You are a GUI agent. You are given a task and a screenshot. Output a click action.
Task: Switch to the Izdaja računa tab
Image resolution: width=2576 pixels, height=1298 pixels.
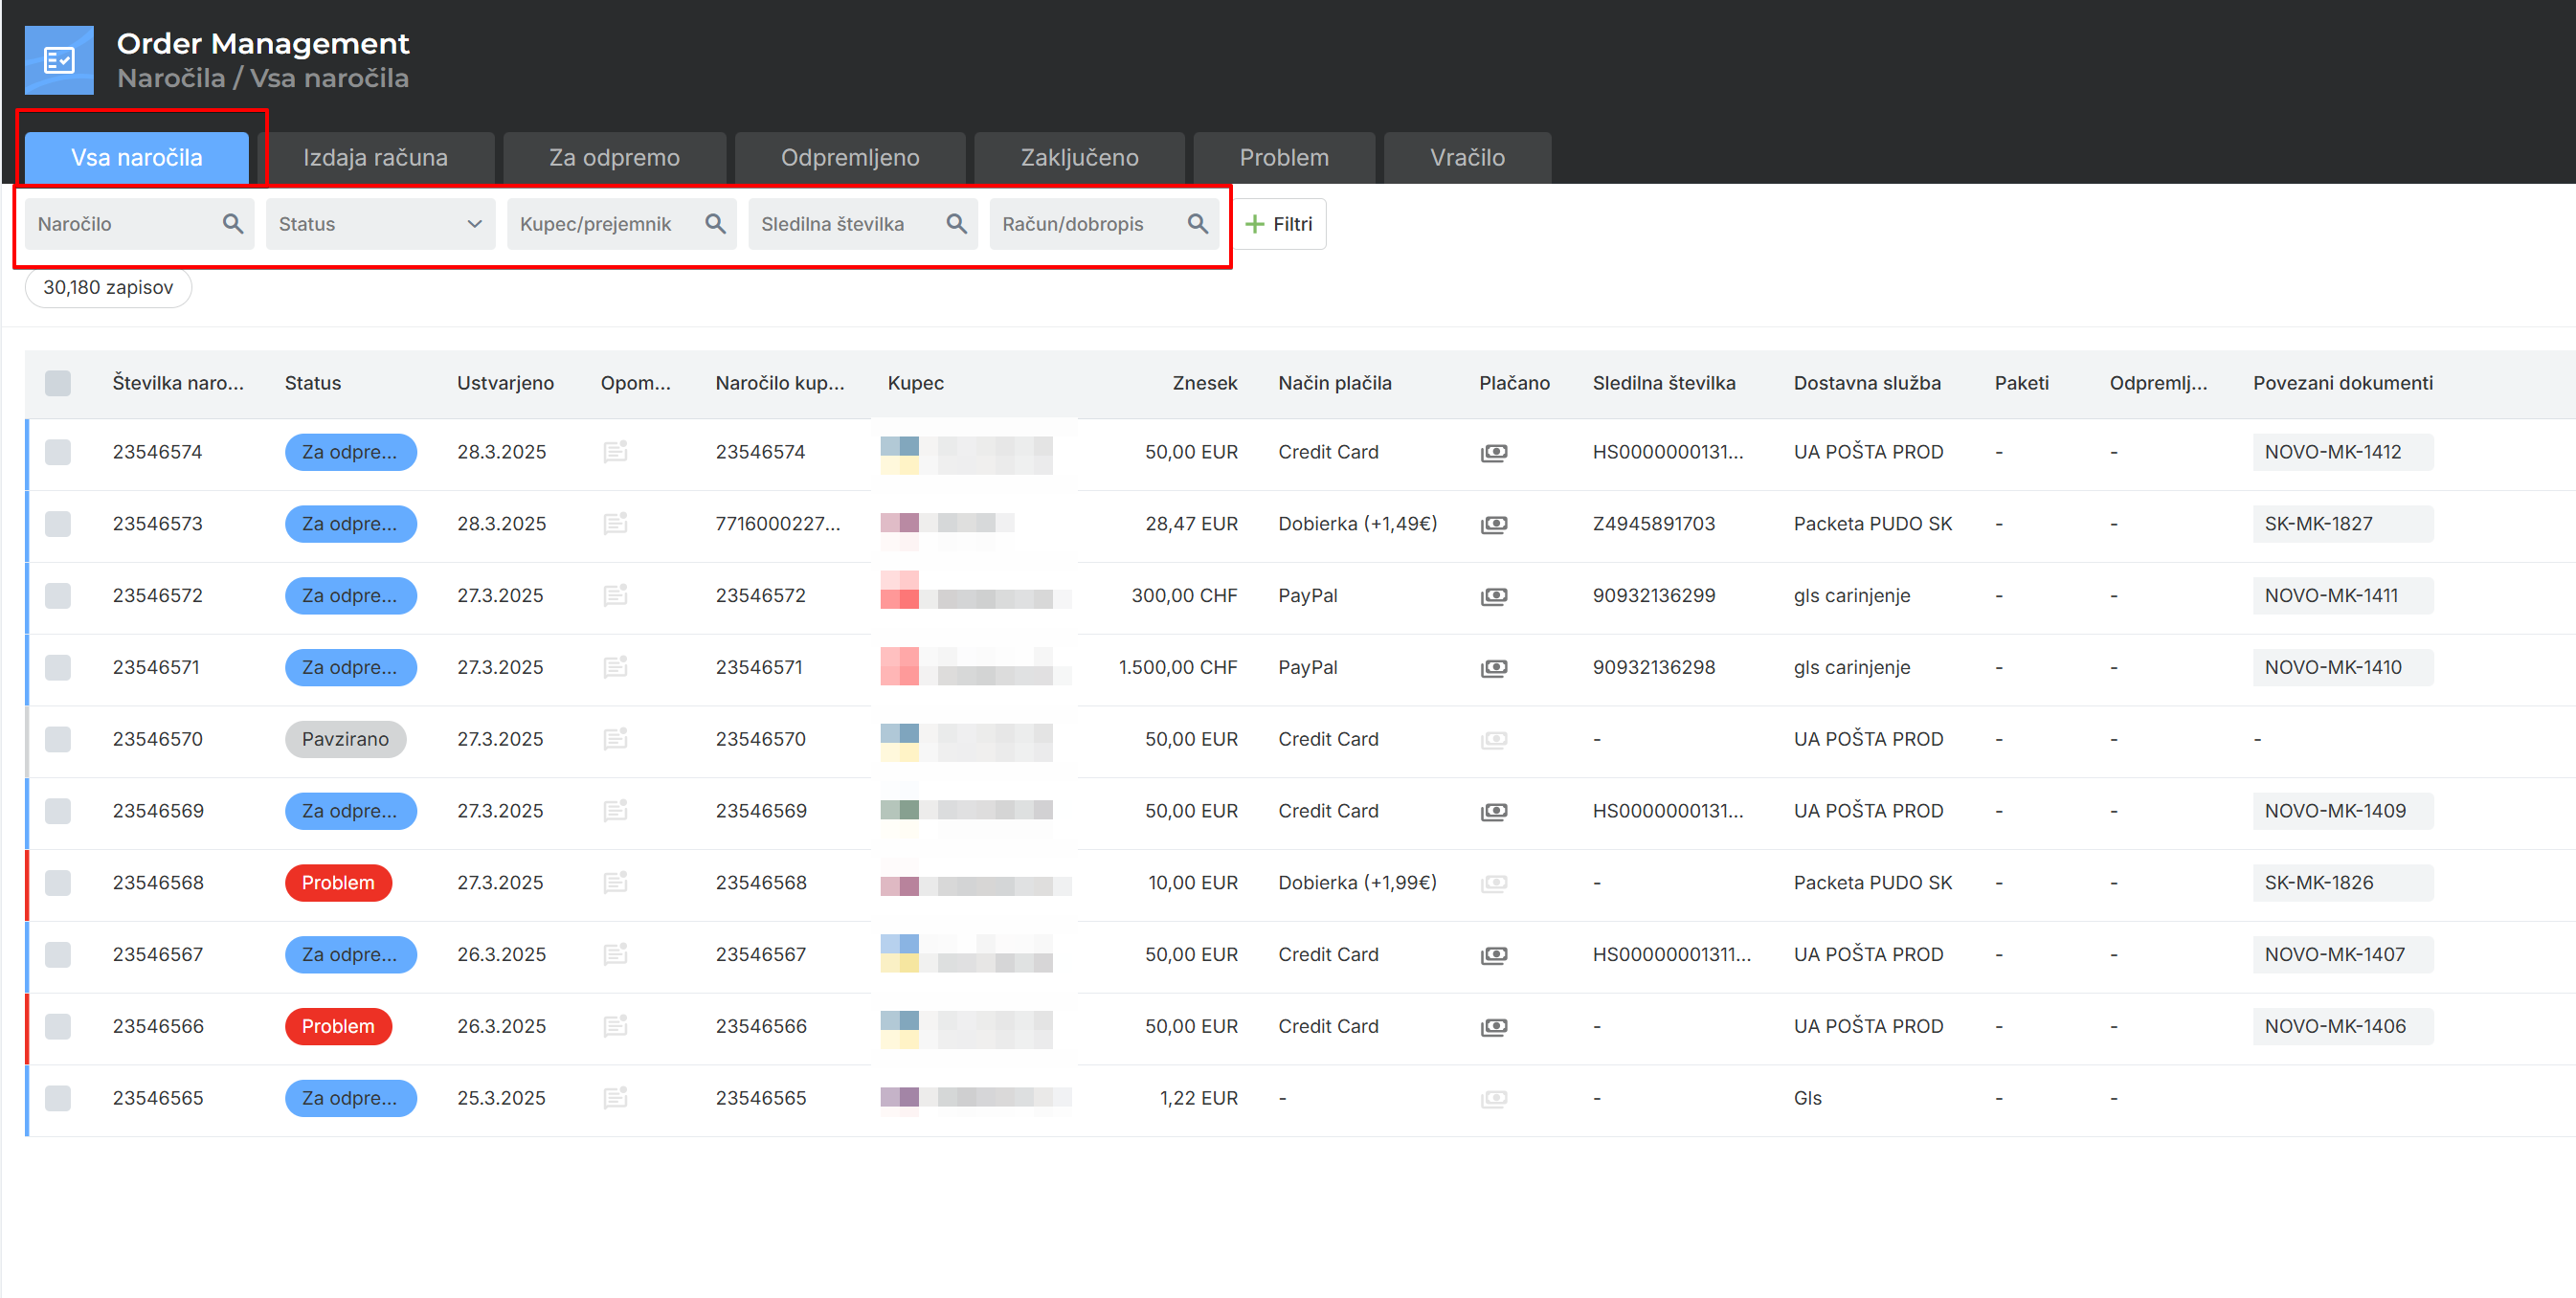coord(375,158)
